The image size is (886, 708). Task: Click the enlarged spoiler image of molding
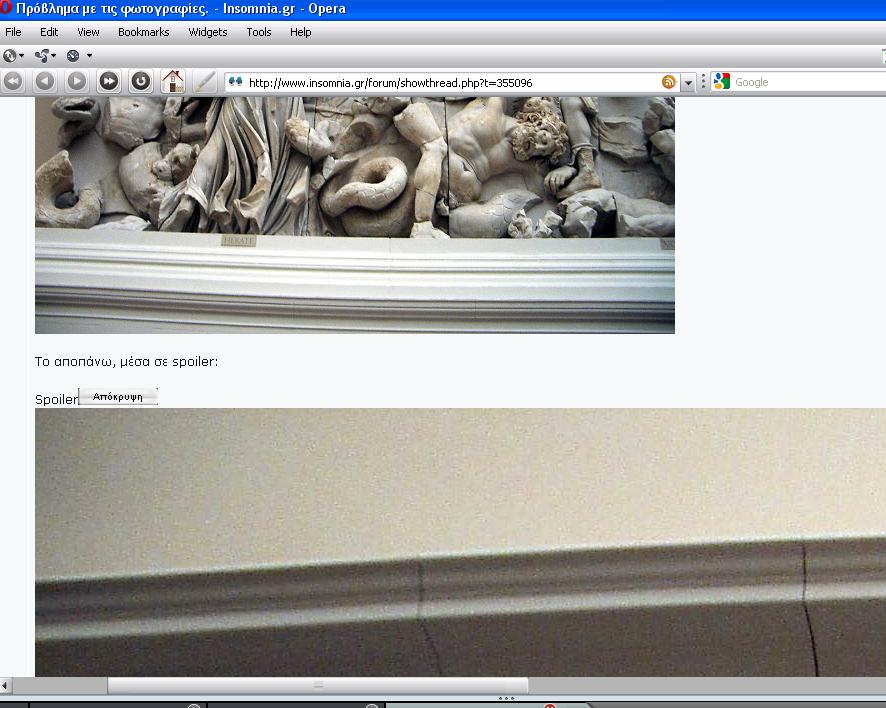(x=461, y=542)
